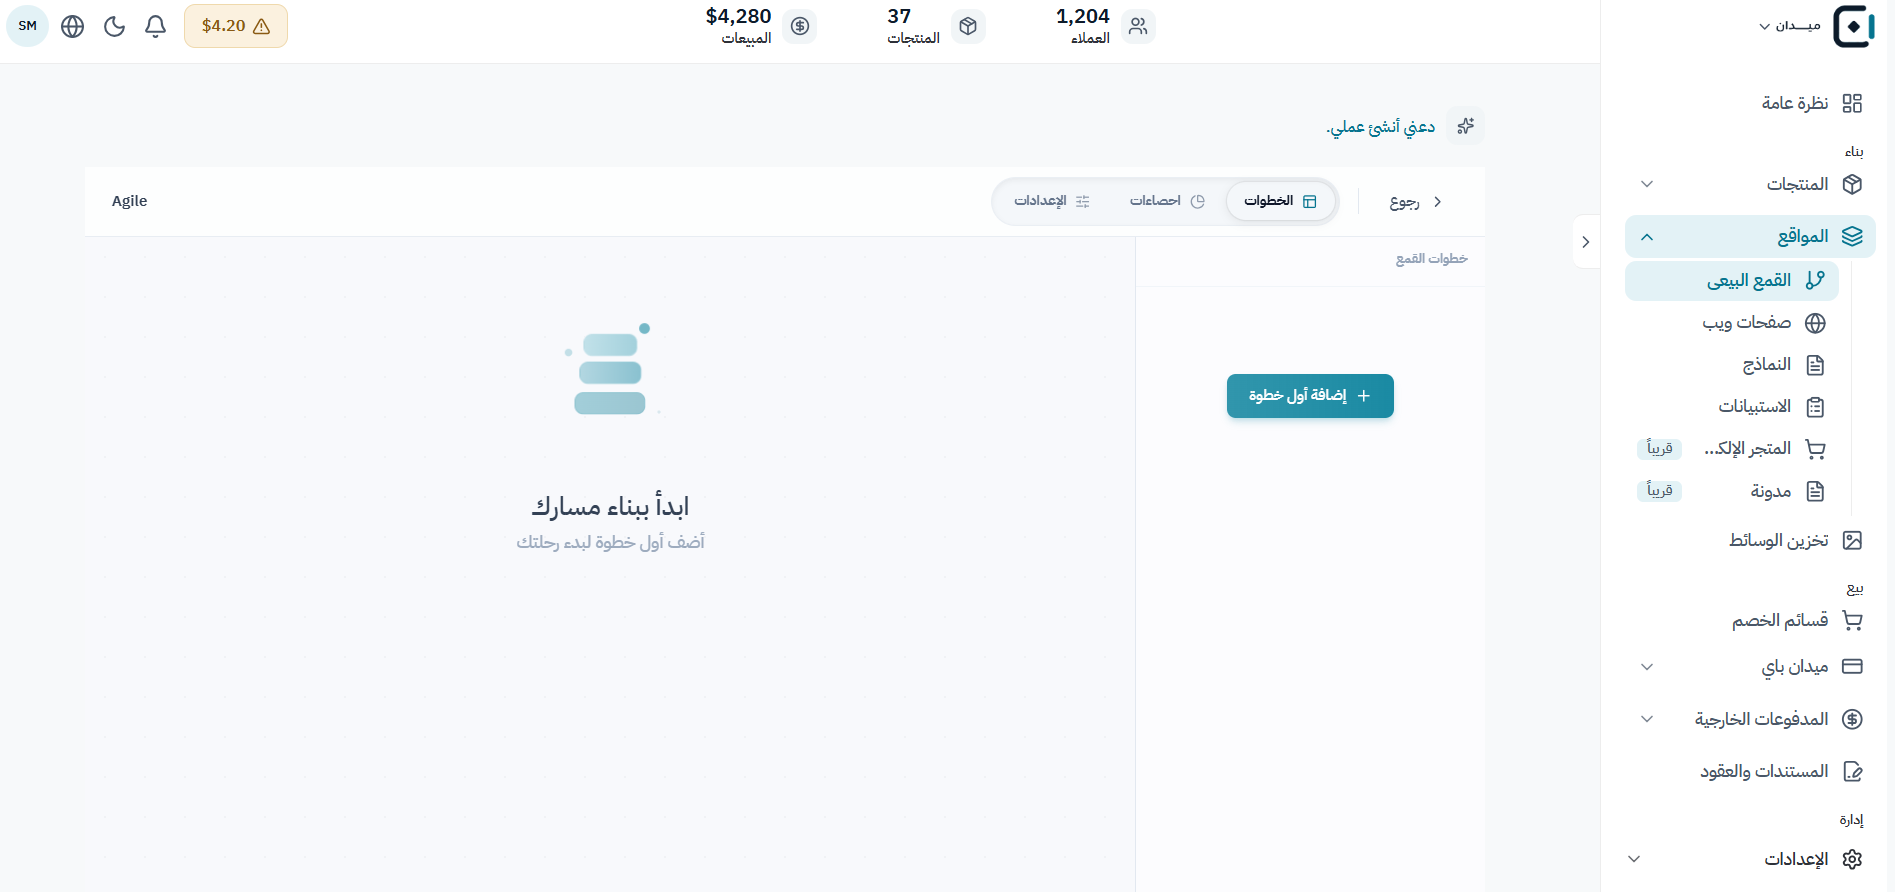Click the المتجر الإلكتروني cart icon
Viewport: 1895px width, 892px height.
click(1816, 449)
